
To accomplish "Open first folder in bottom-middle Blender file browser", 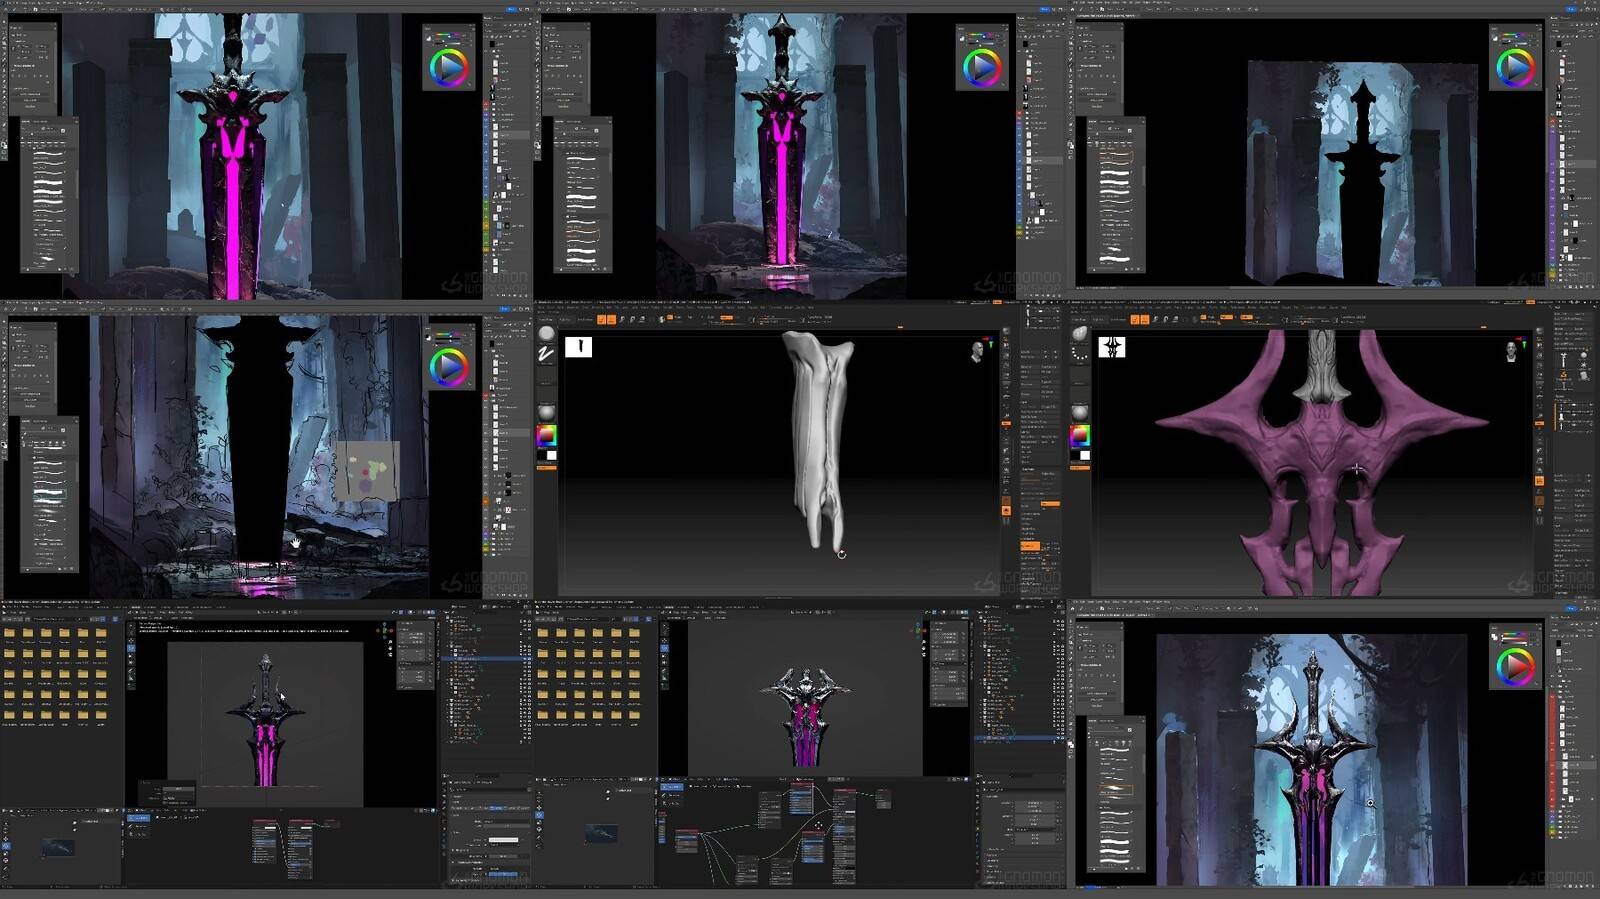I will point(543,633).
